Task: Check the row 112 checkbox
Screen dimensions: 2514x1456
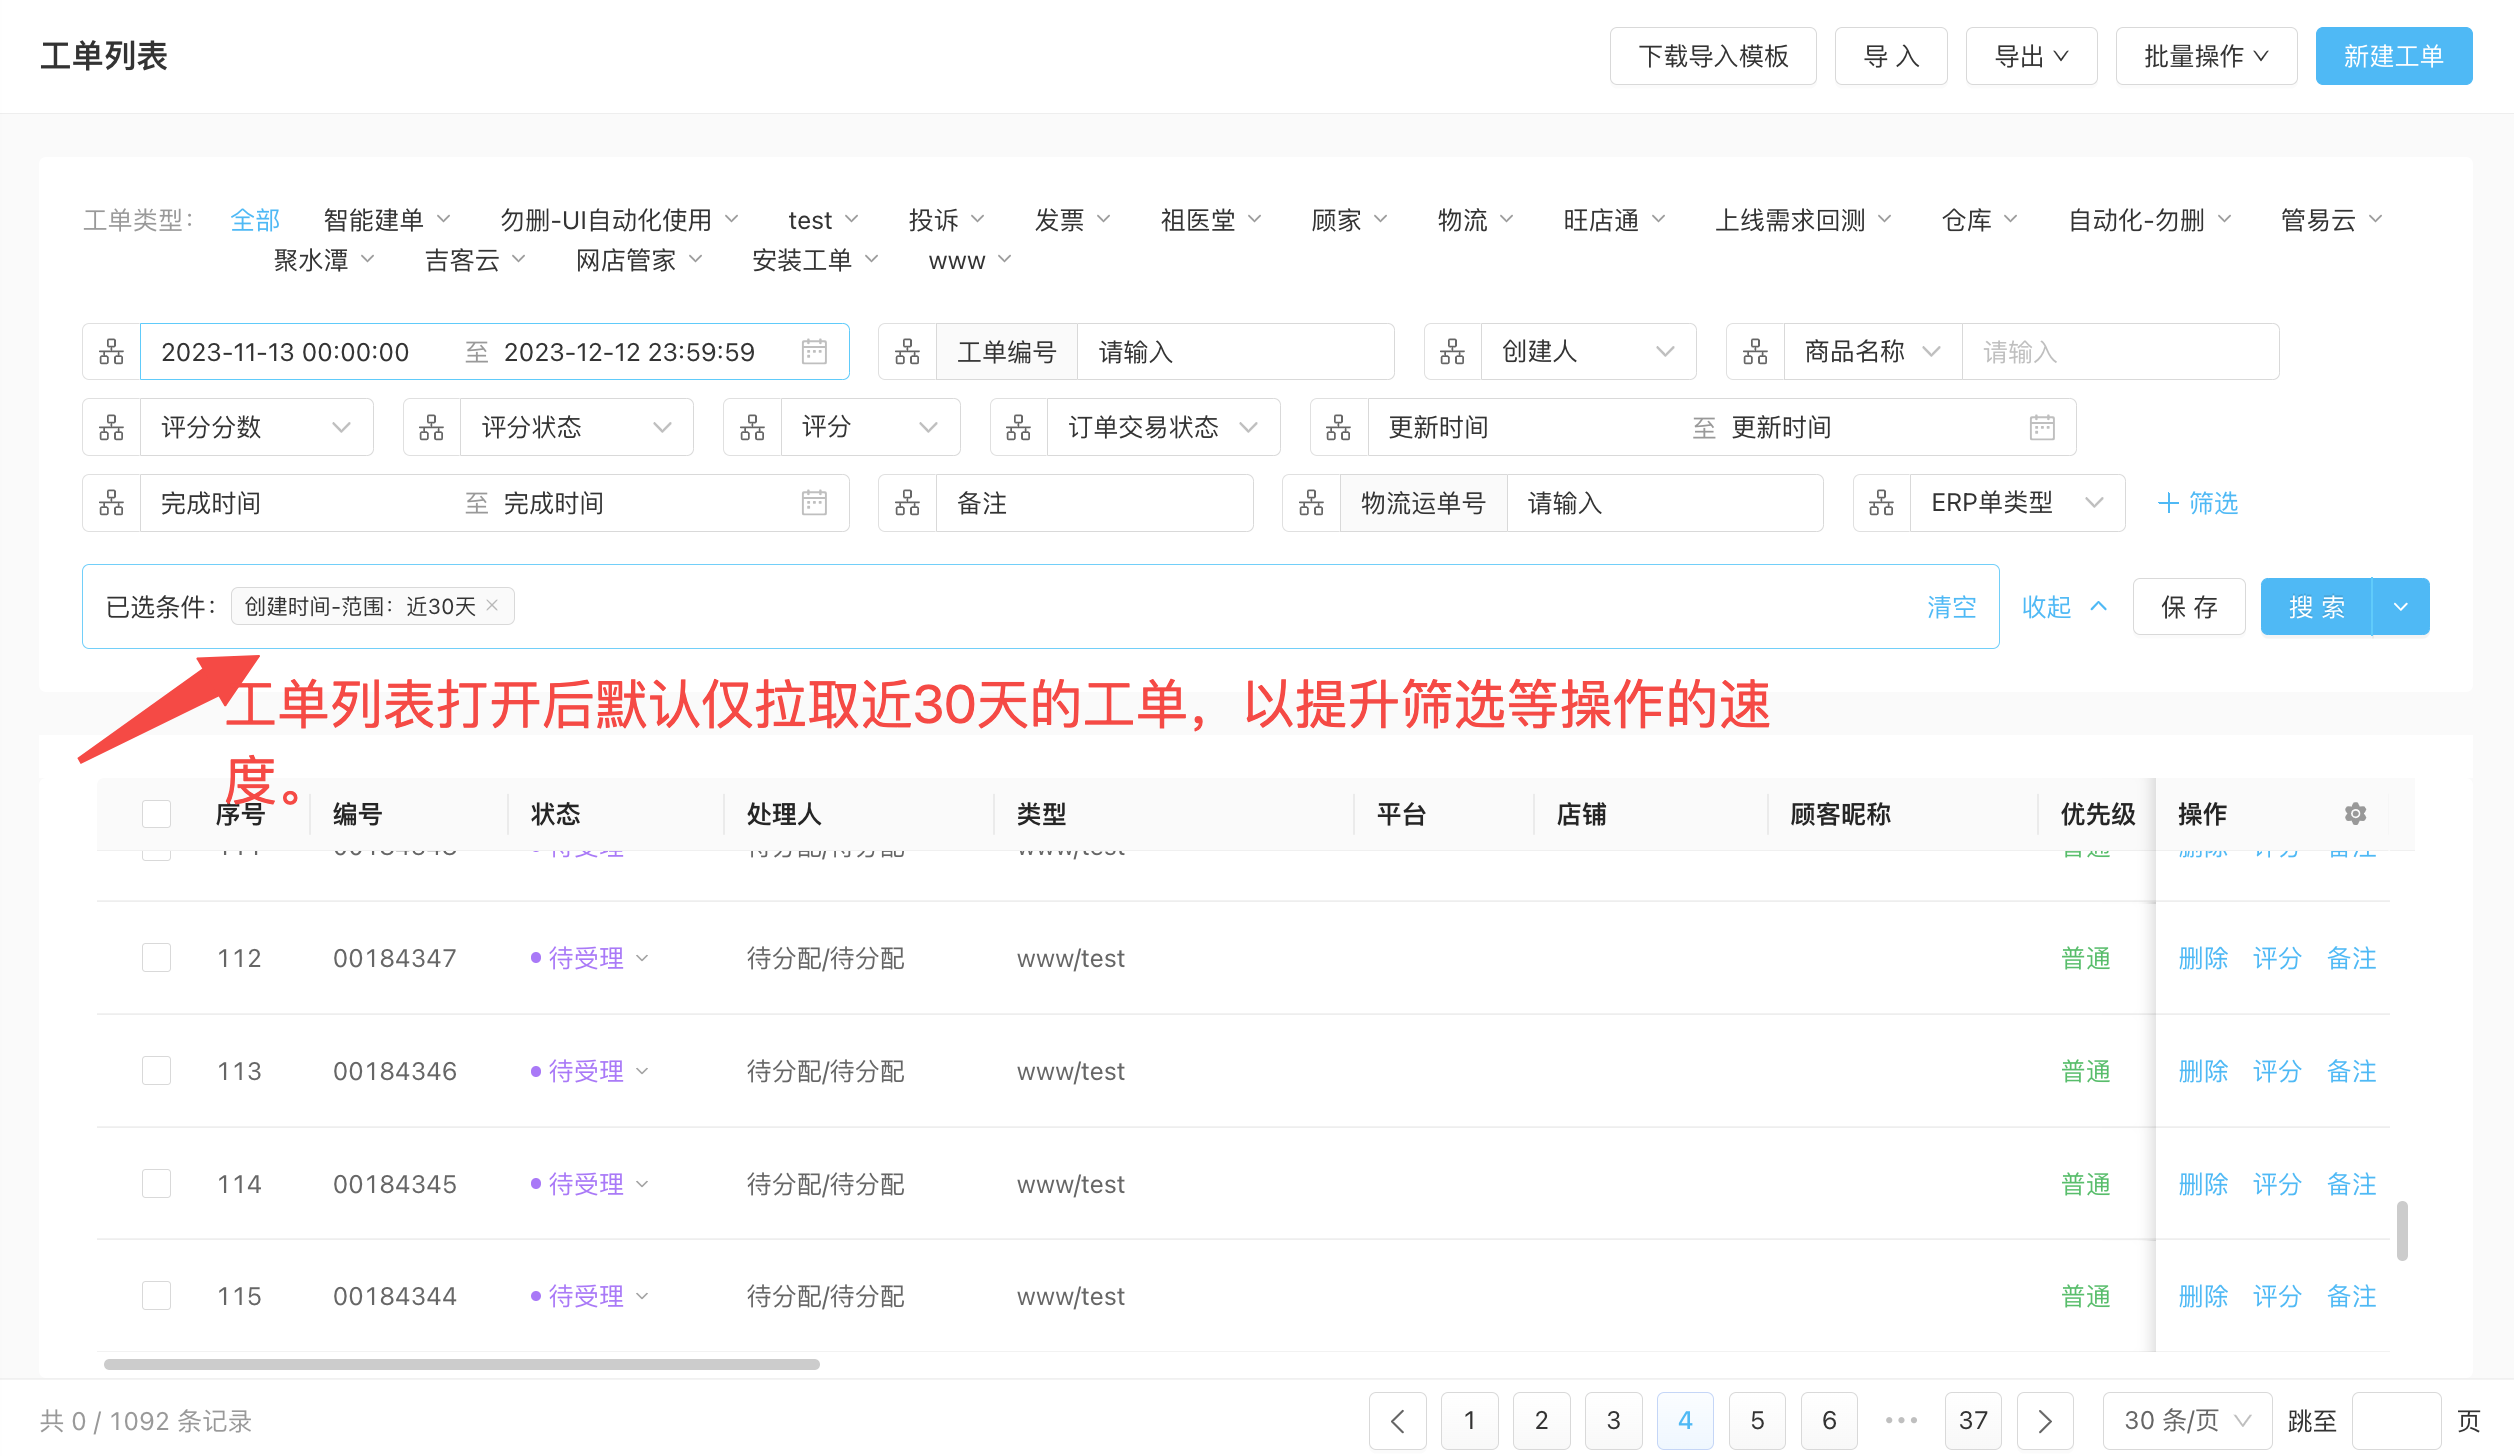Action: tap(156, 958)
